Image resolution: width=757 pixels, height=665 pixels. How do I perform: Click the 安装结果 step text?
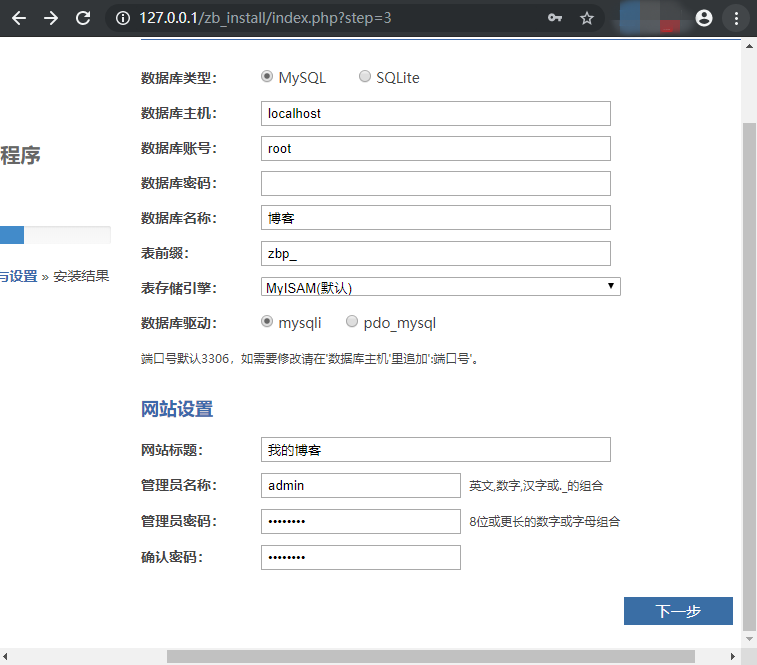(81, 276)
